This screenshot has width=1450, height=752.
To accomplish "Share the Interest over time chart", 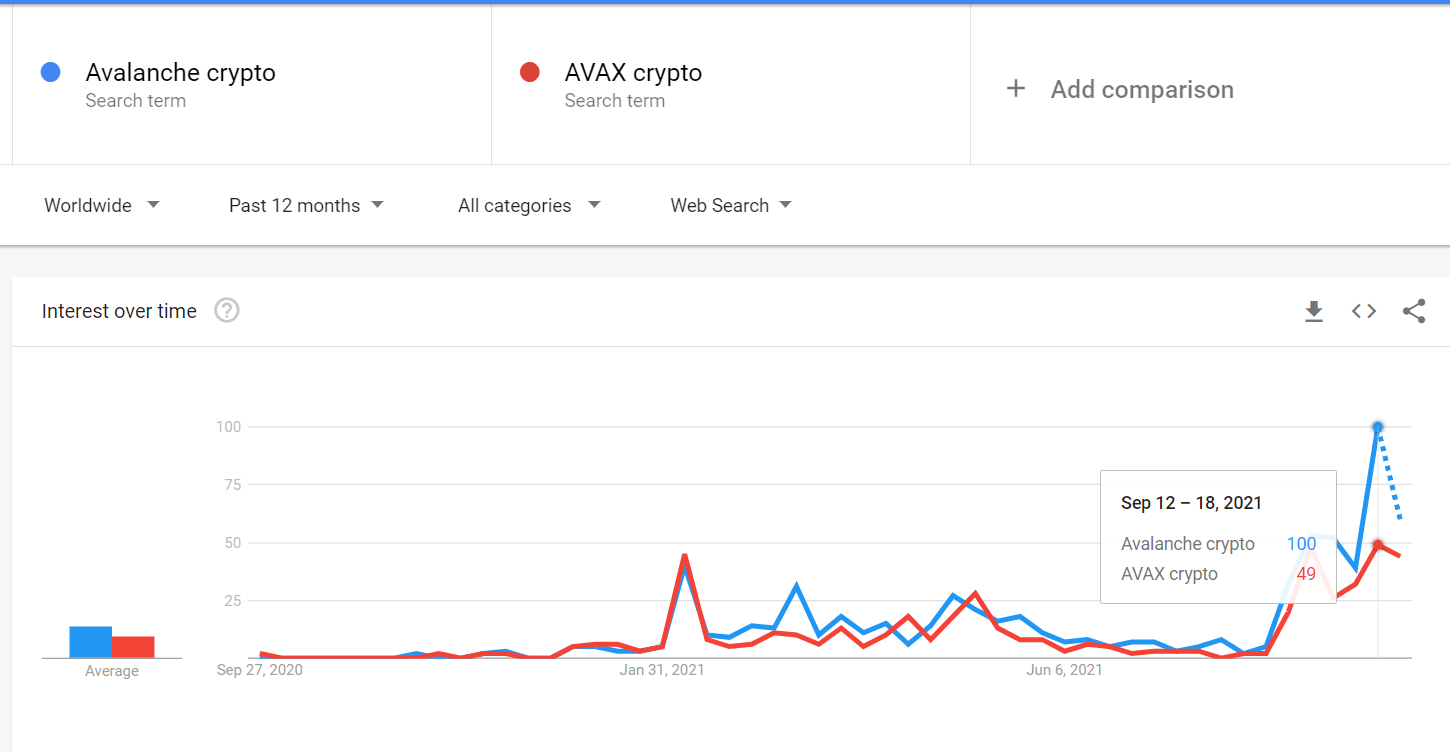I will [x=1414, y=312].
